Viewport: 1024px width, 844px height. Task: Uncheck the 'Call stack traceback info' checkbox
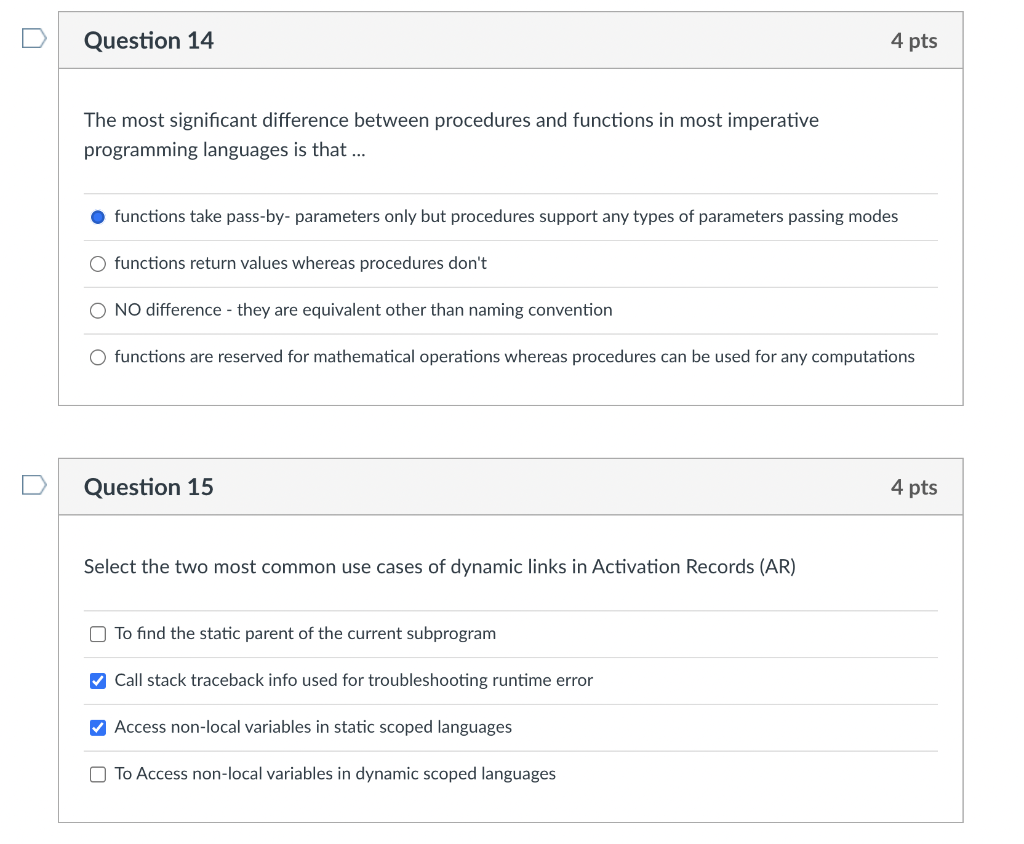98,681
